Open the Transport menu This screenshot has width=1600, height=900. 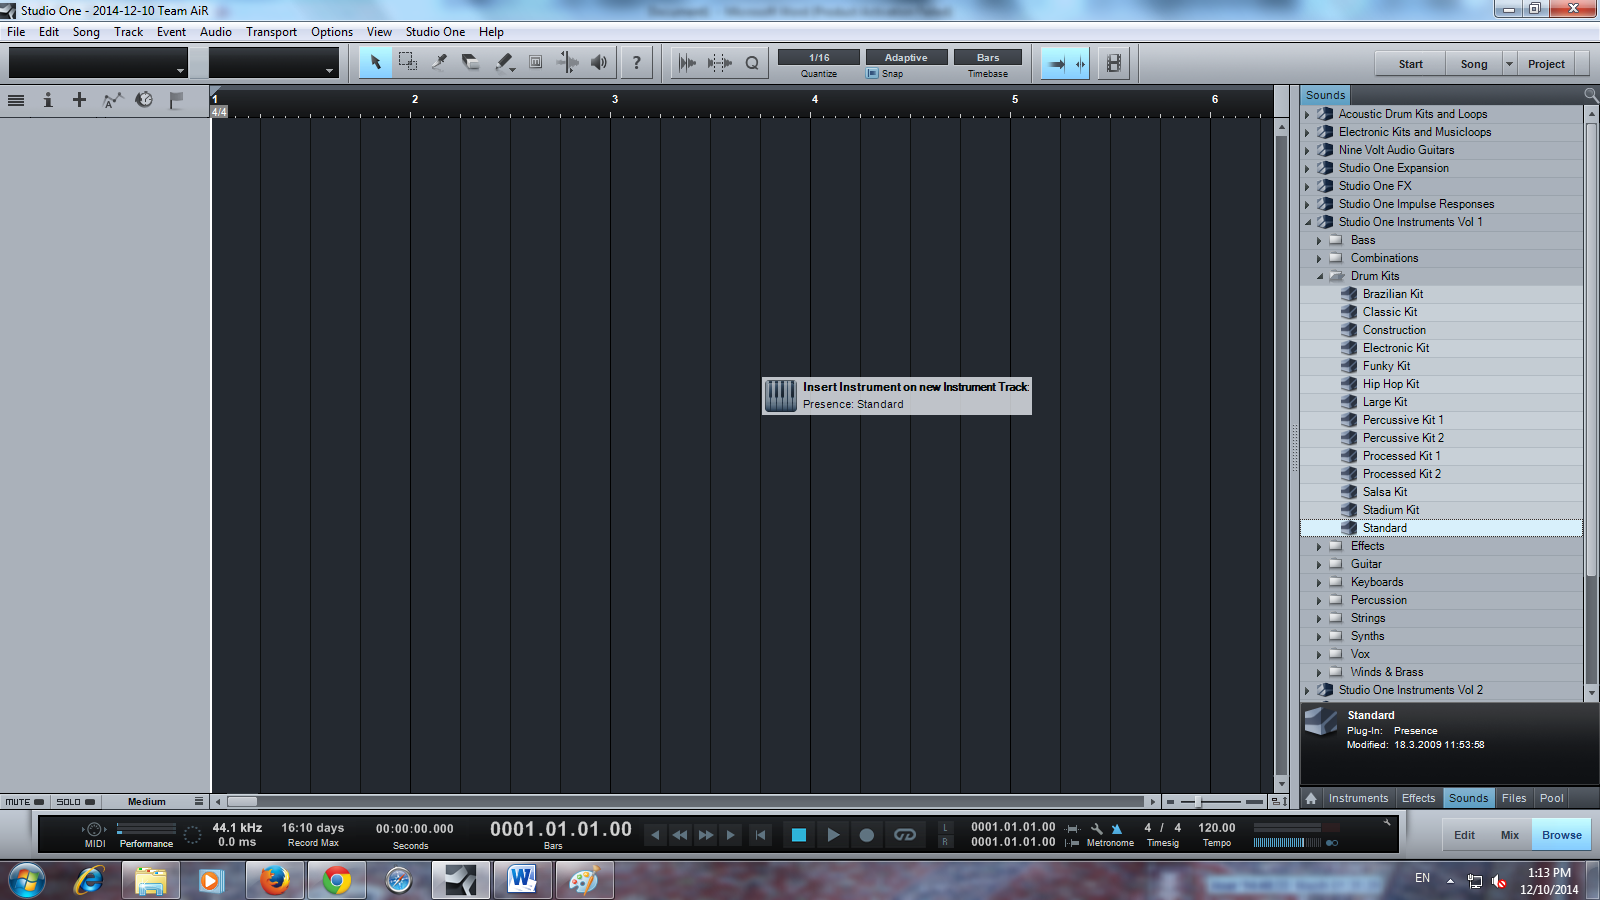[x=271, y=32]
